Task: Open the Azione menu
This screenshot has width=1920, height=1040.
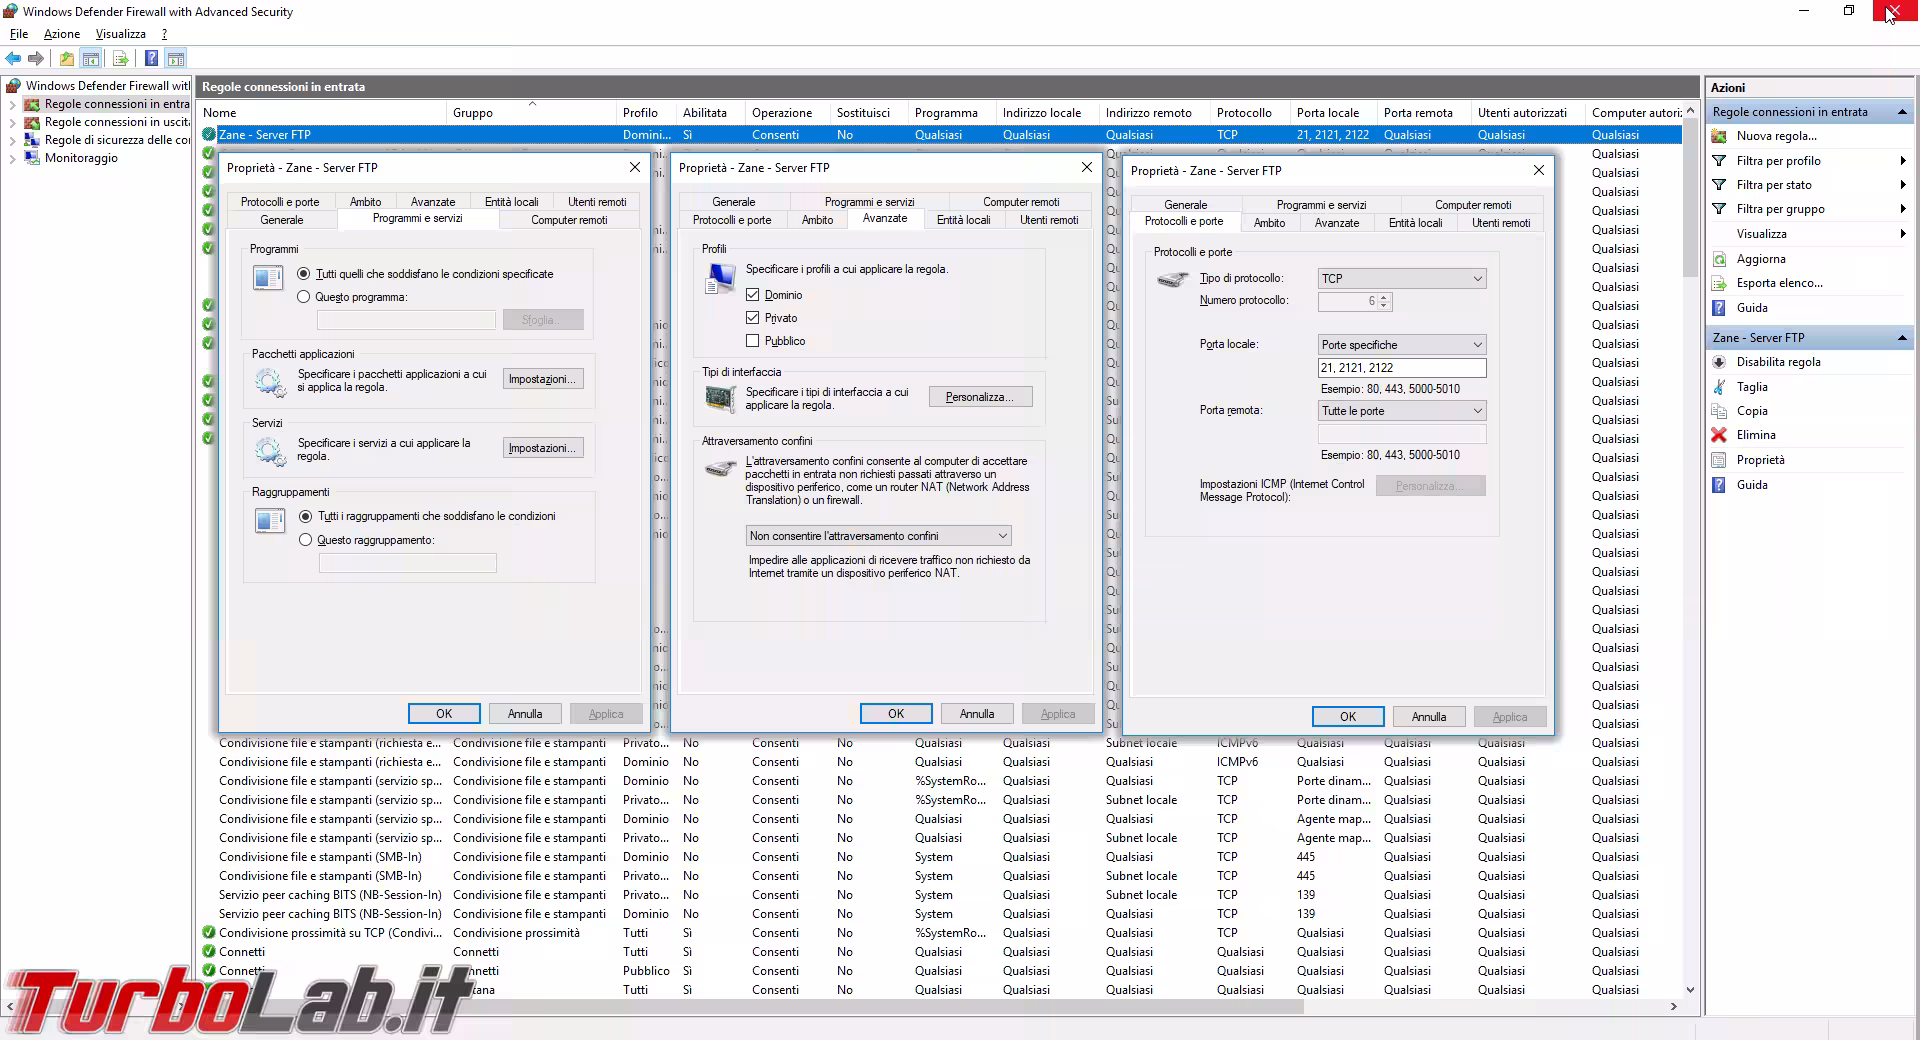Action: pyautogui.click(x=61, y=34)
